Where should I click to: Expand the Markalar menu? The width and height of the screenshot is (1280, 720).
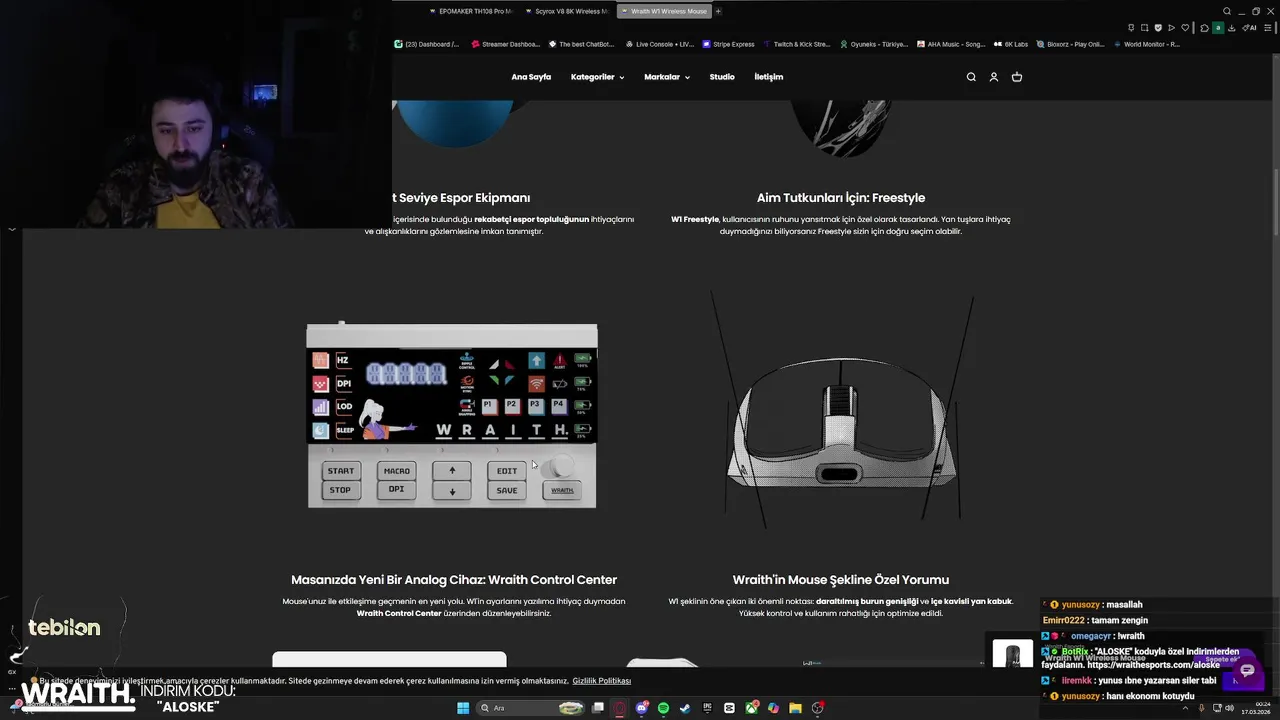click(x=667, y=77)
